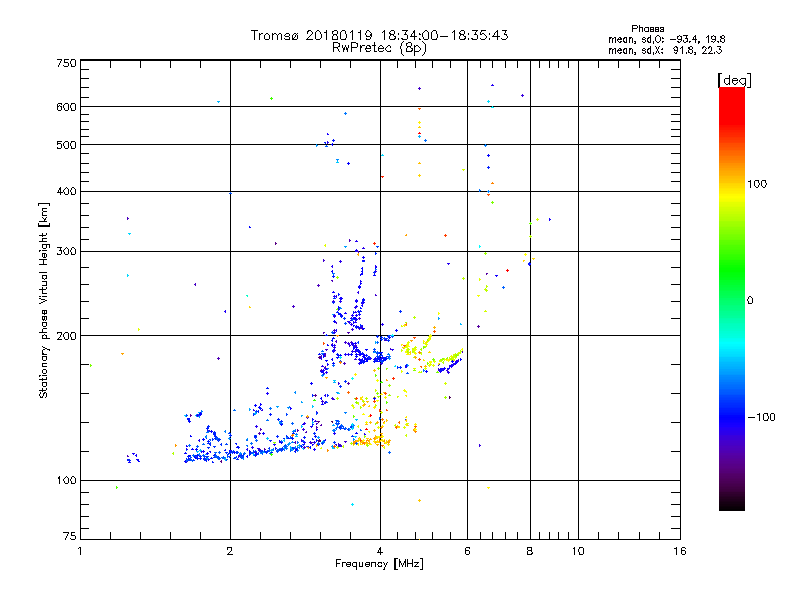Click the colorbar tick label '-100'

click(761, 417)
